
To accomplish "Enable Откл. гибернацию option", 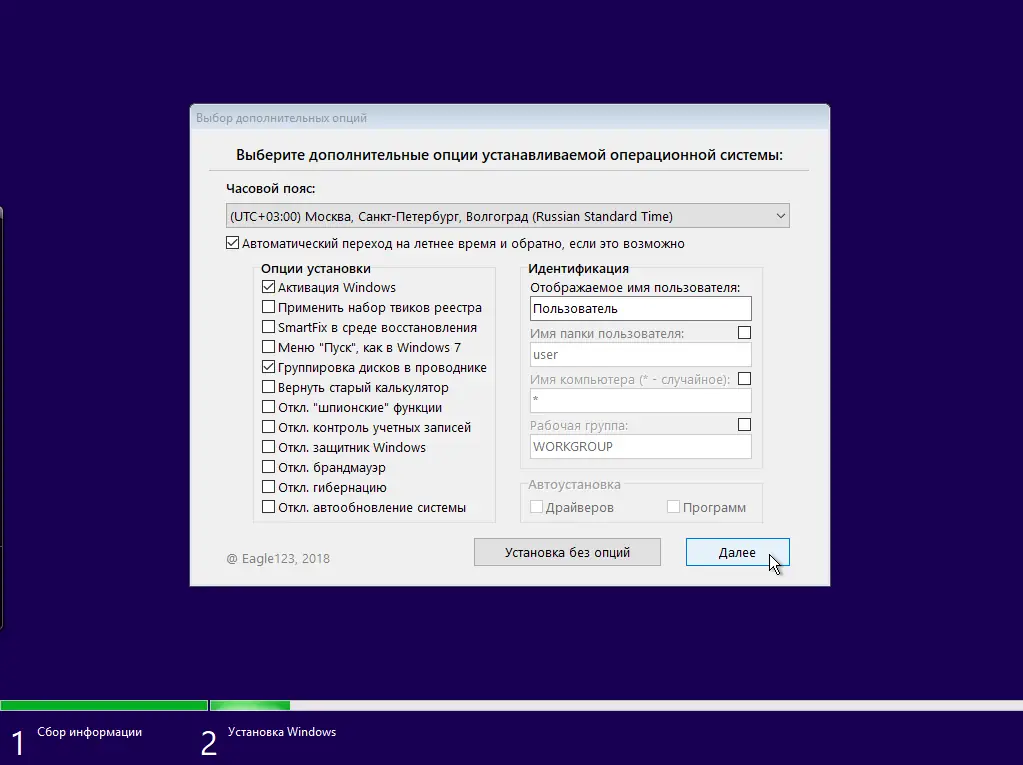I will (268, 487).
